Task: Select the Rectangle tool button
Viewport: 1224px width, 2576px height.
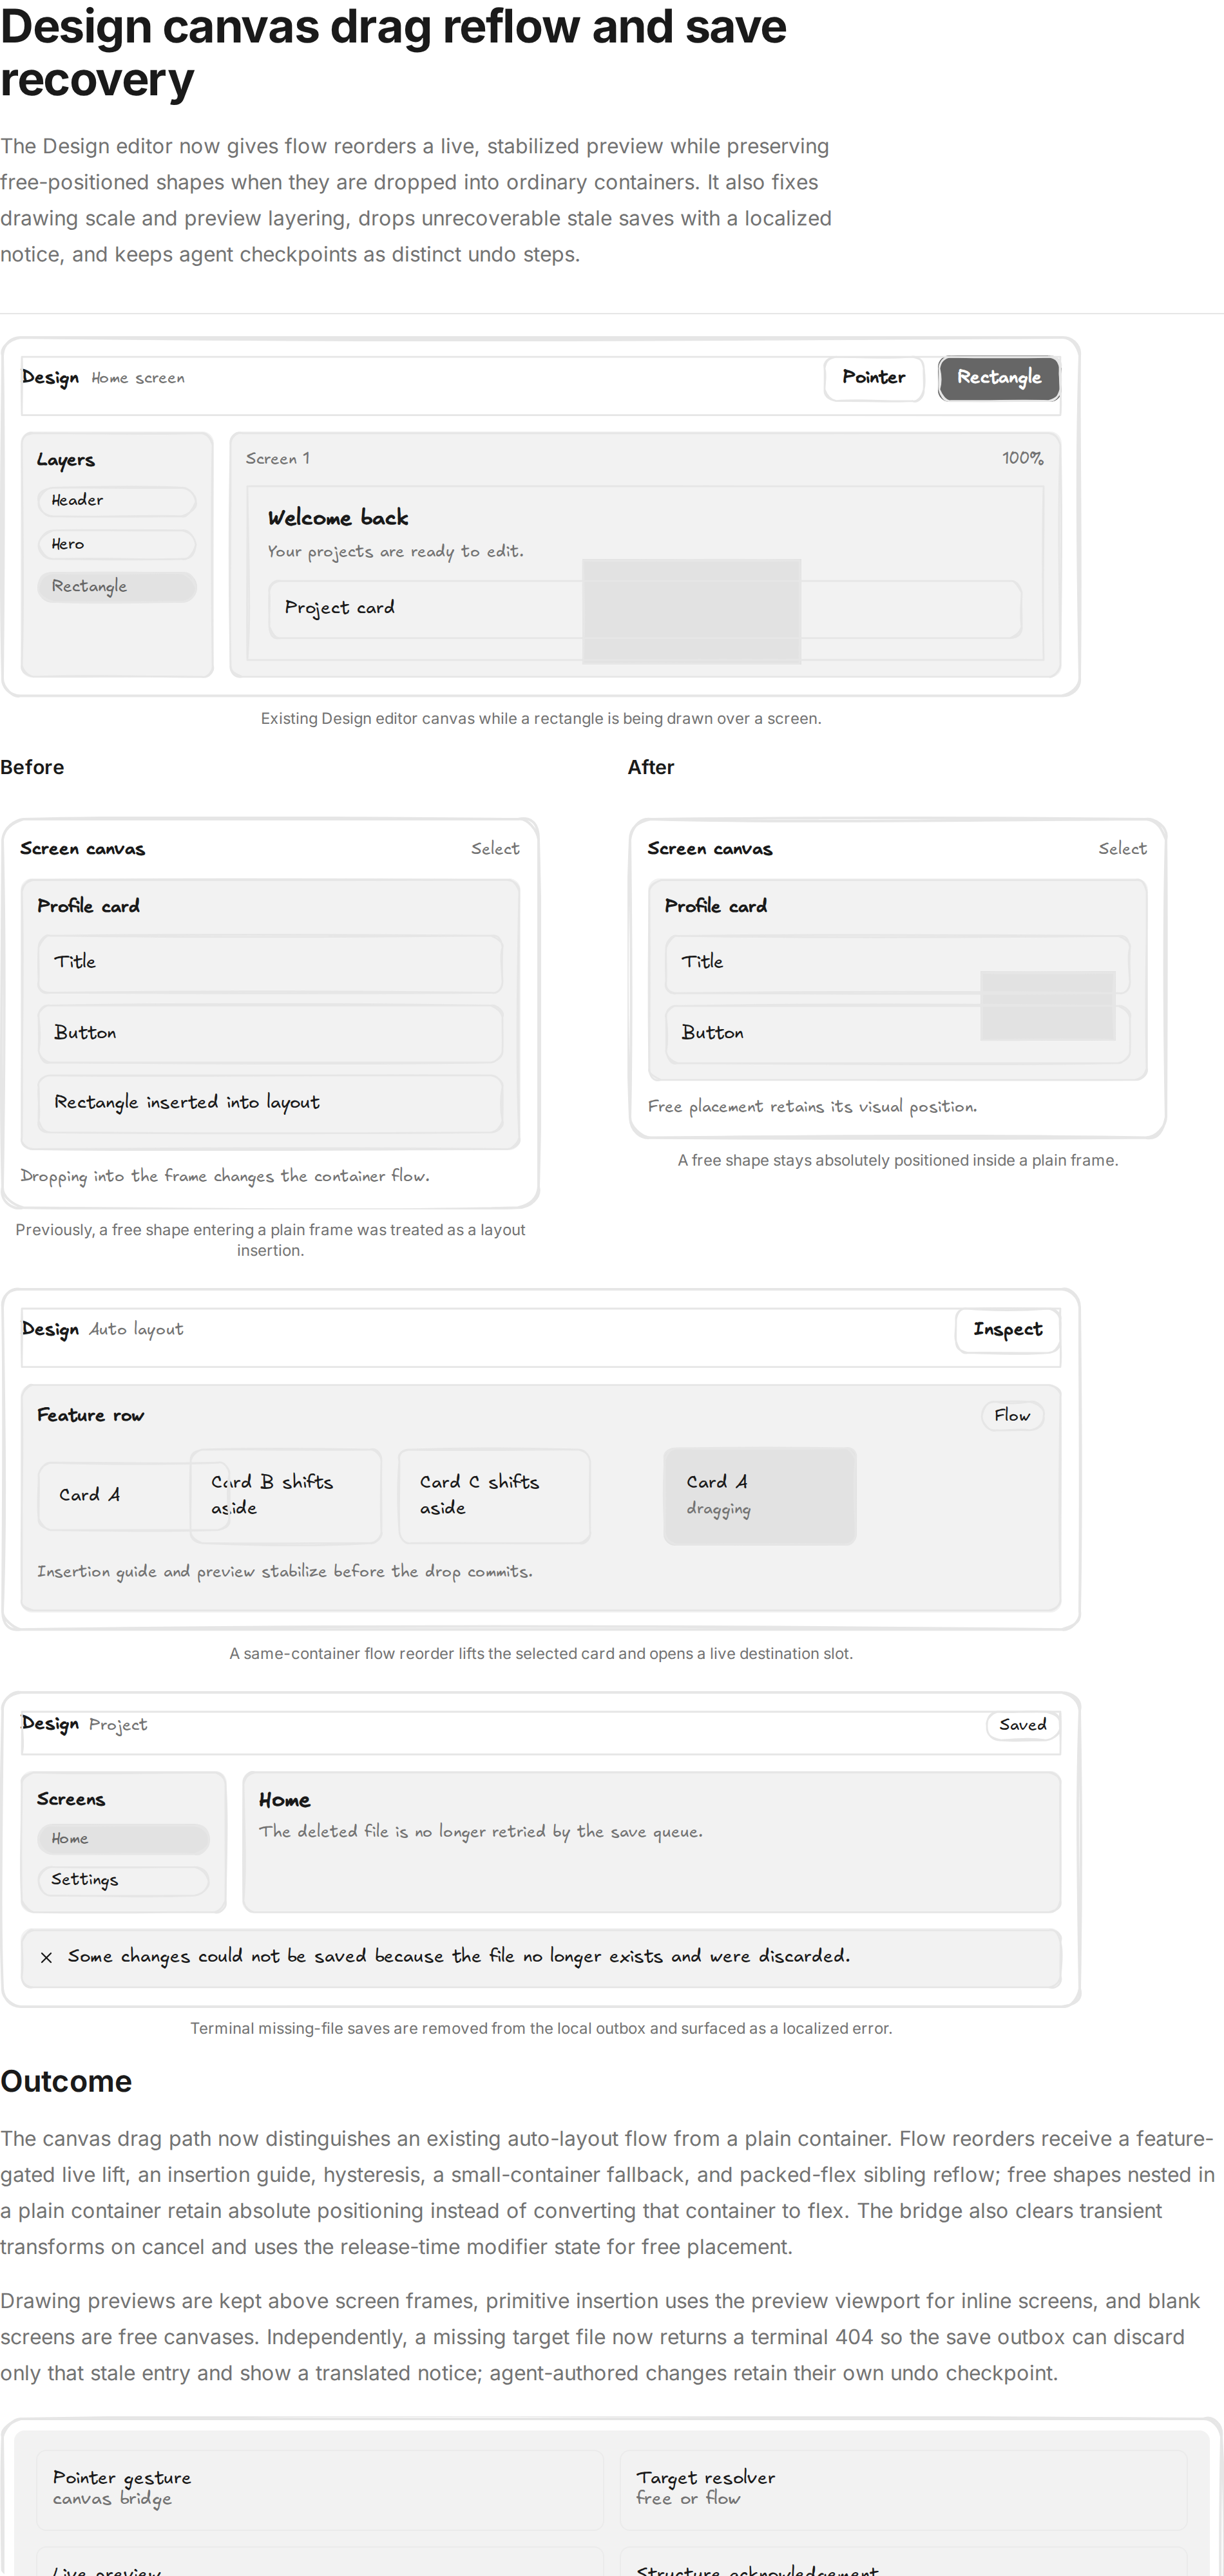Action: point(999,378)
